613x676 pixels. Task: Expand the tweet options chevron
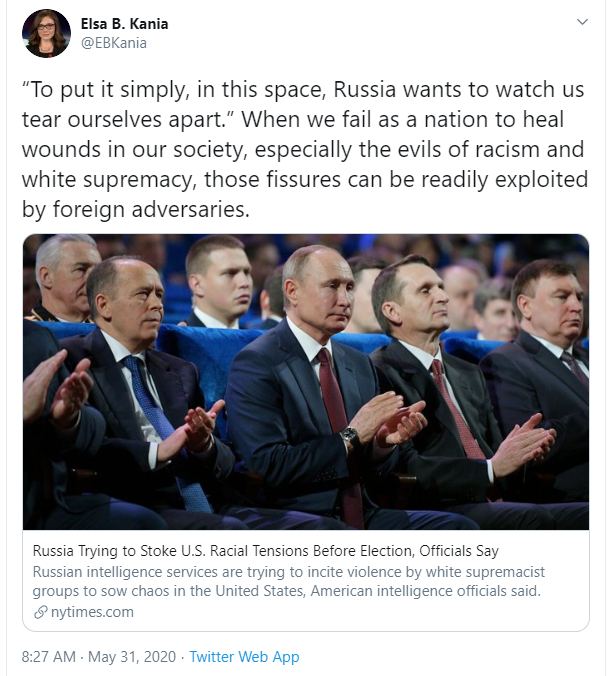[x=582, y=23]
